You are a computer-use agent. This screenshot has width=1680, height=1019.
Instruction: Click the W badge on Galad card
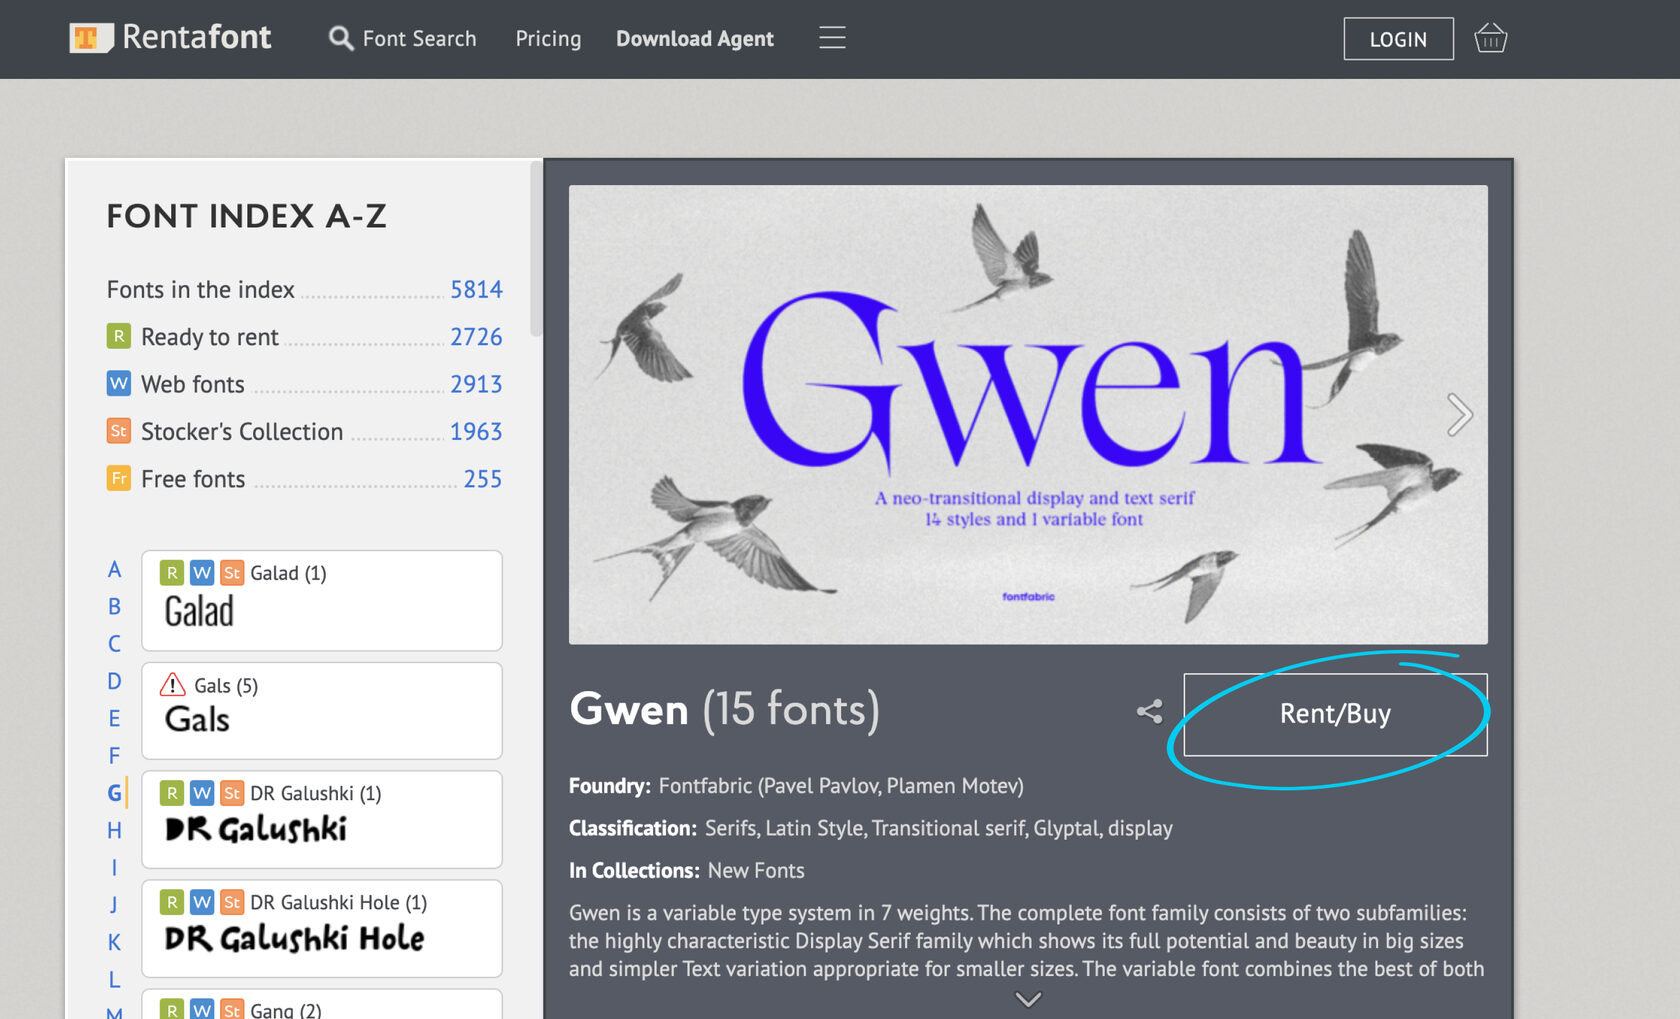tap(202, 572)
